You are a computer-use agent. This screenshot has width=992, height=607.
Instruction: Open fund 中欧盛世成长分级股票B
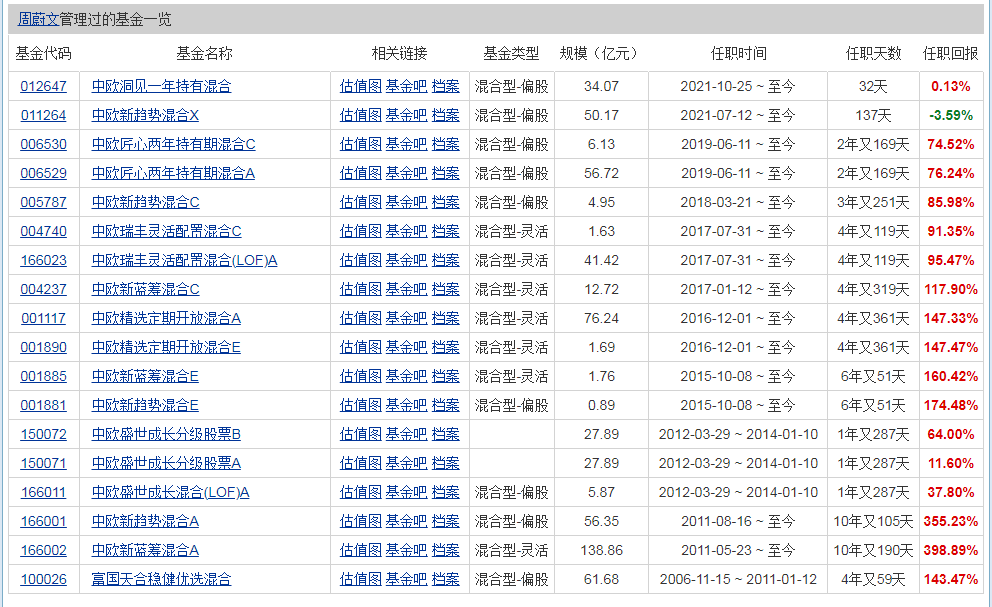coord(166,435)
